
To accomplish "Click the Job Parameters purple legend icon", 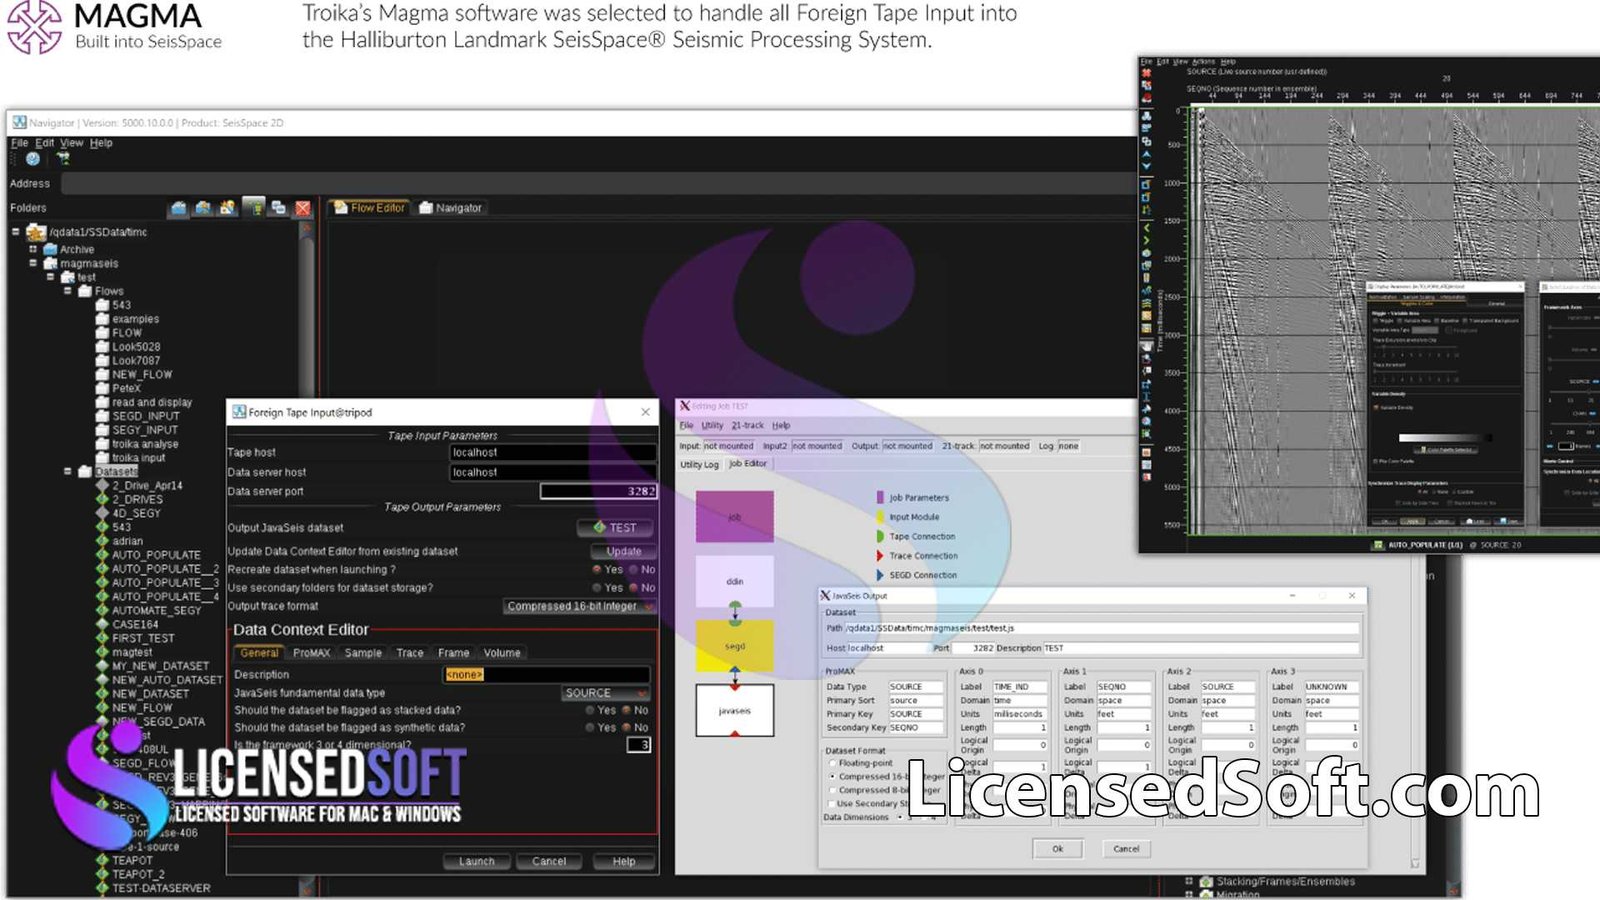I will pos(880,497).
